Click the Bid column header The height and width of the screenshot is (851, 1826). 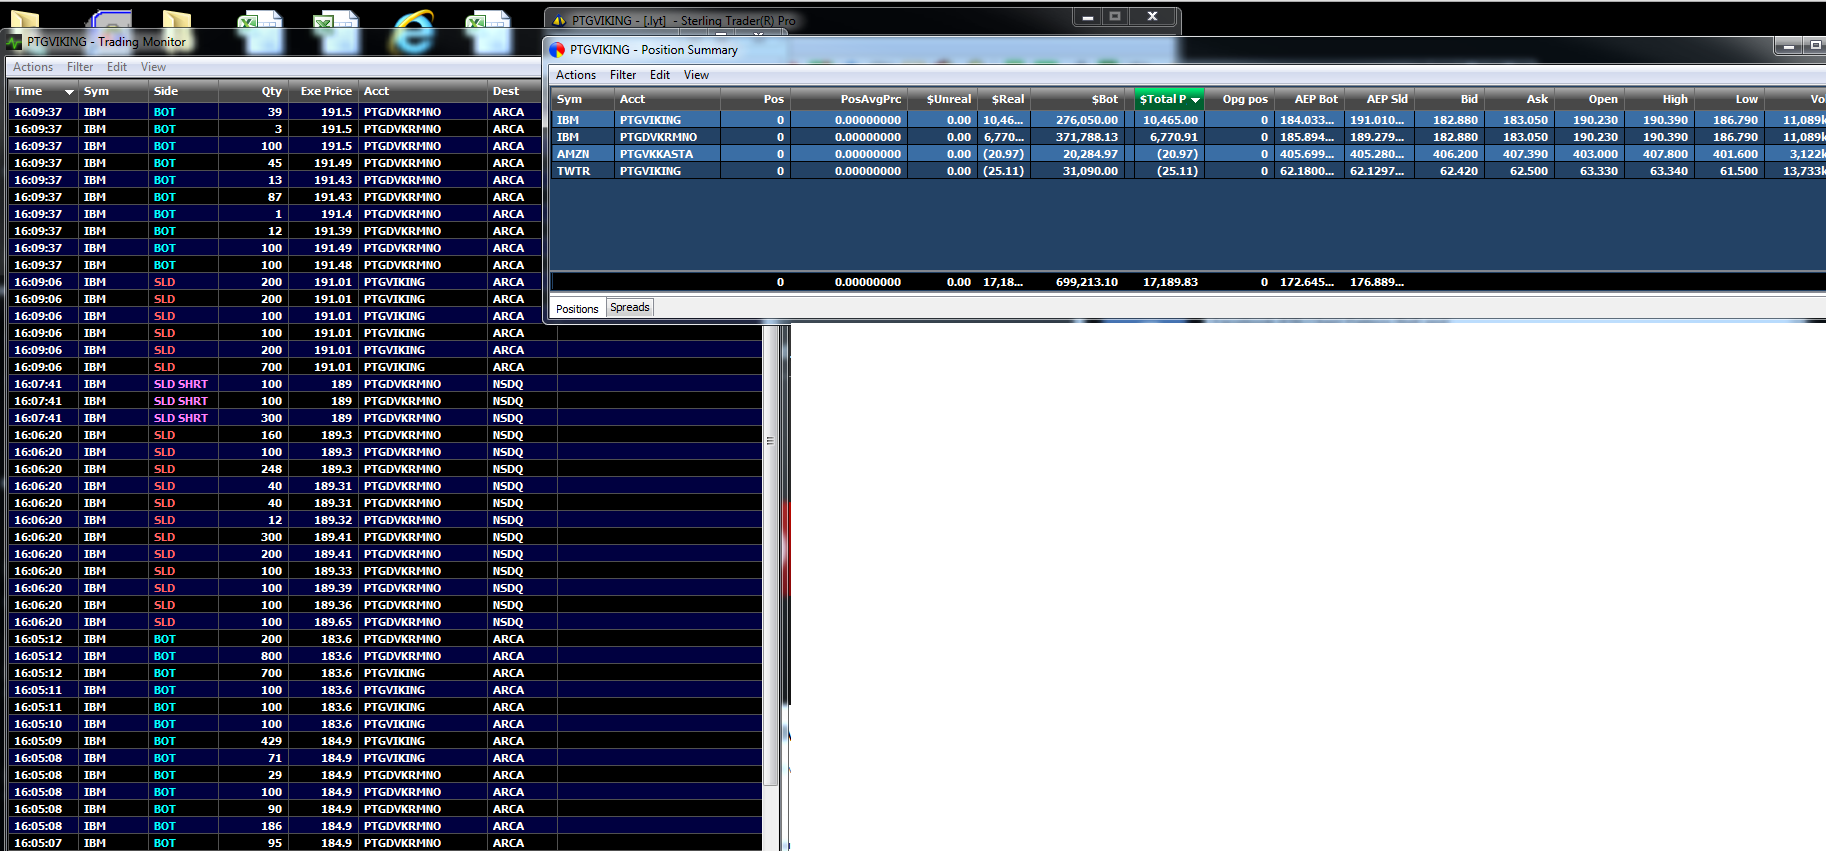click(1449, 99)
